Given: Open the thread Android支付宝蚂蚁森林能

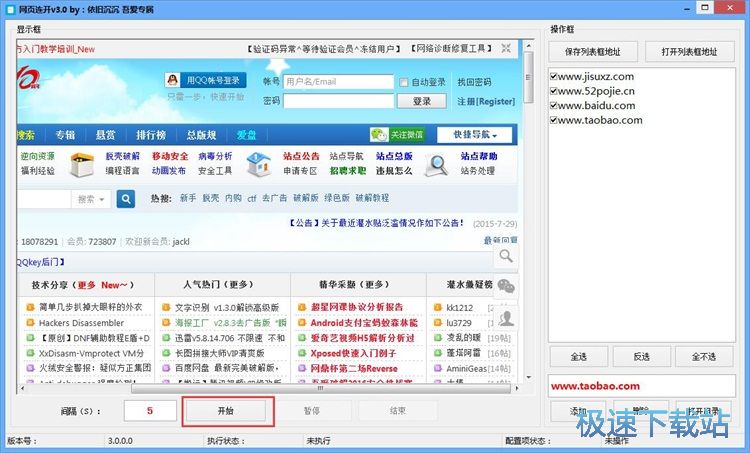Looking at the screenshot, I should pos(364,323).
